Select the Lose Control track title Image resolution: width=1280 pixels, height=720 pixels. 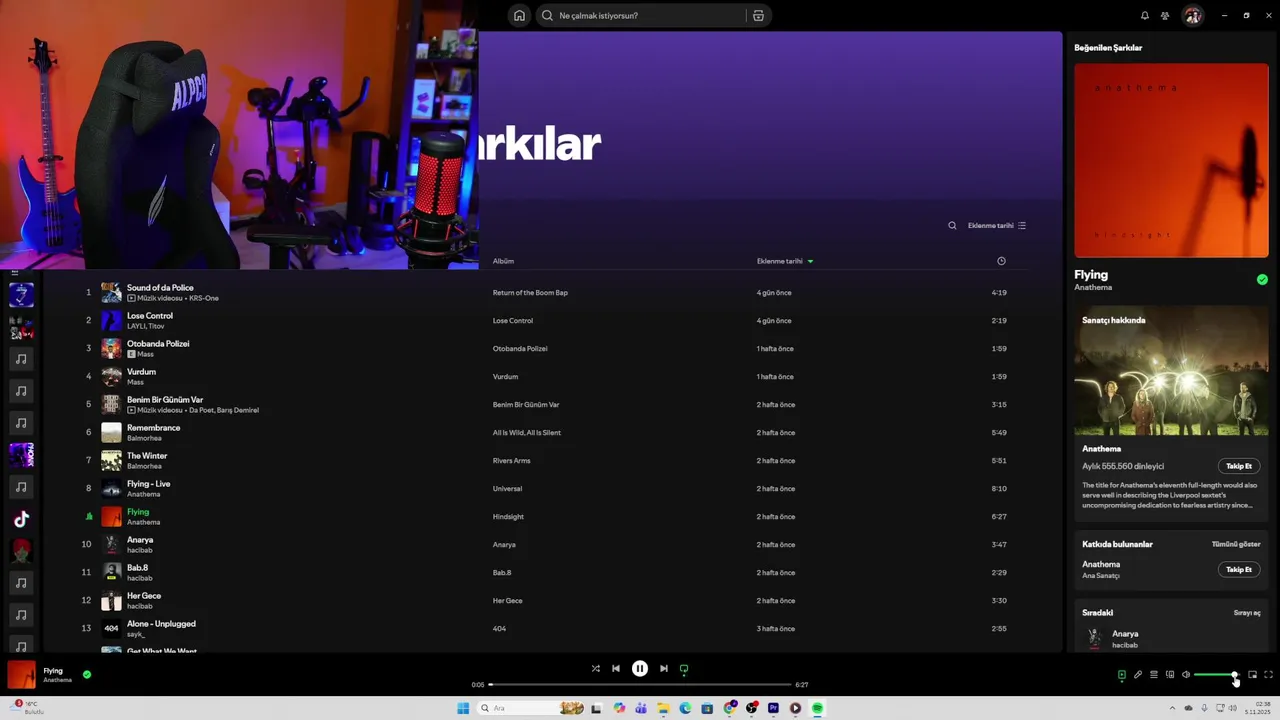[150, 316]
